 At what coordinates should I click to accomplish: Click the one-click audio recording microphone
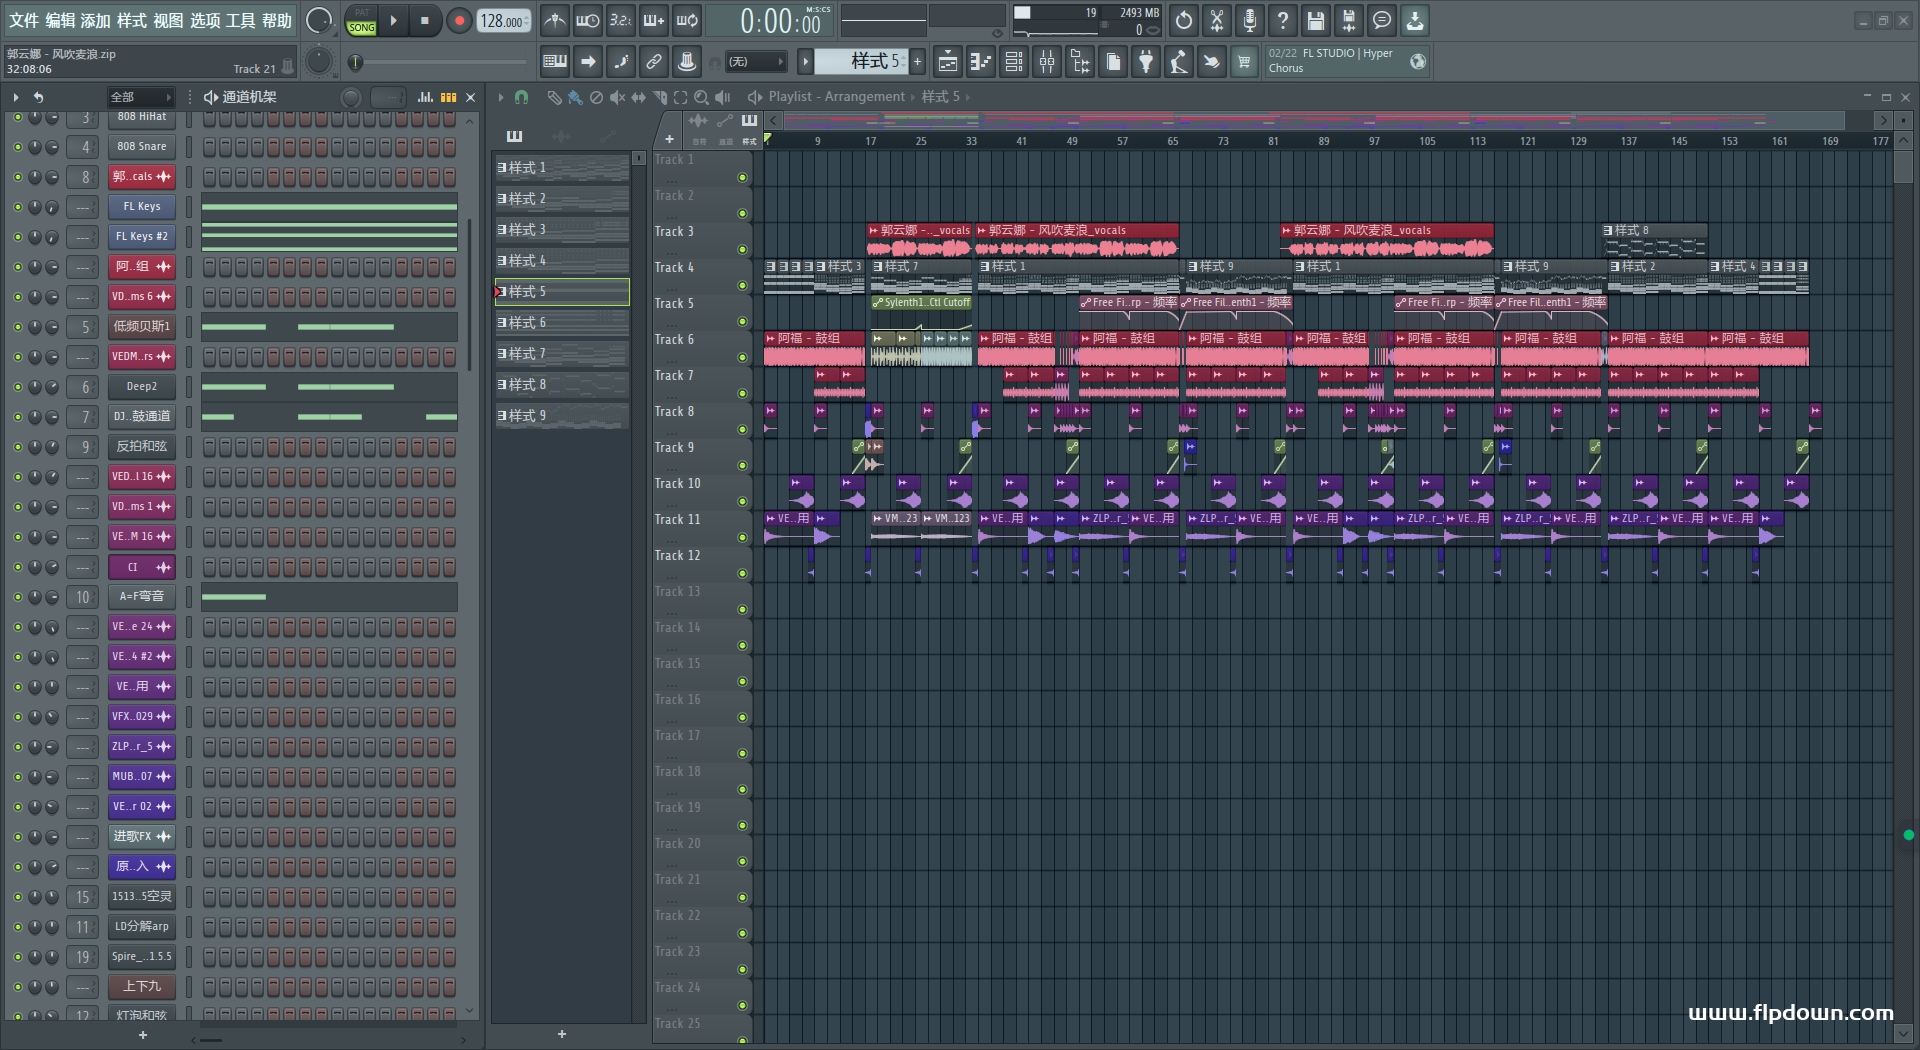pos(1250,20)
